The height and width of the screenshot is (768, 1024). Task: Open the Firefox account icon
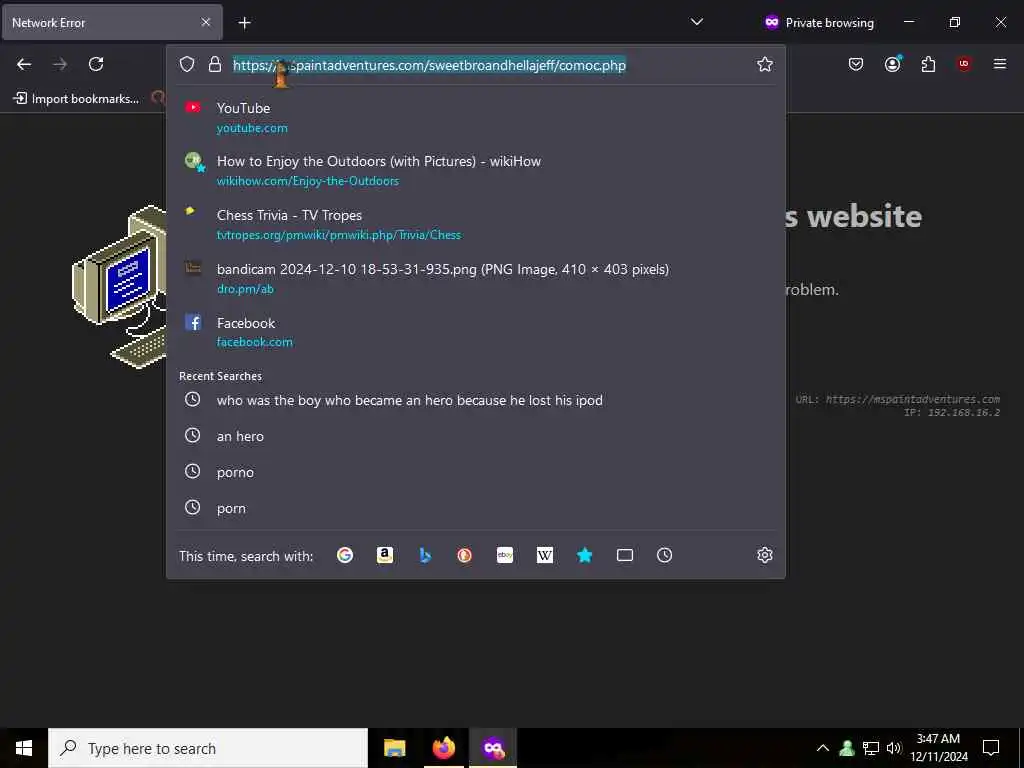[x=892, y=64]
